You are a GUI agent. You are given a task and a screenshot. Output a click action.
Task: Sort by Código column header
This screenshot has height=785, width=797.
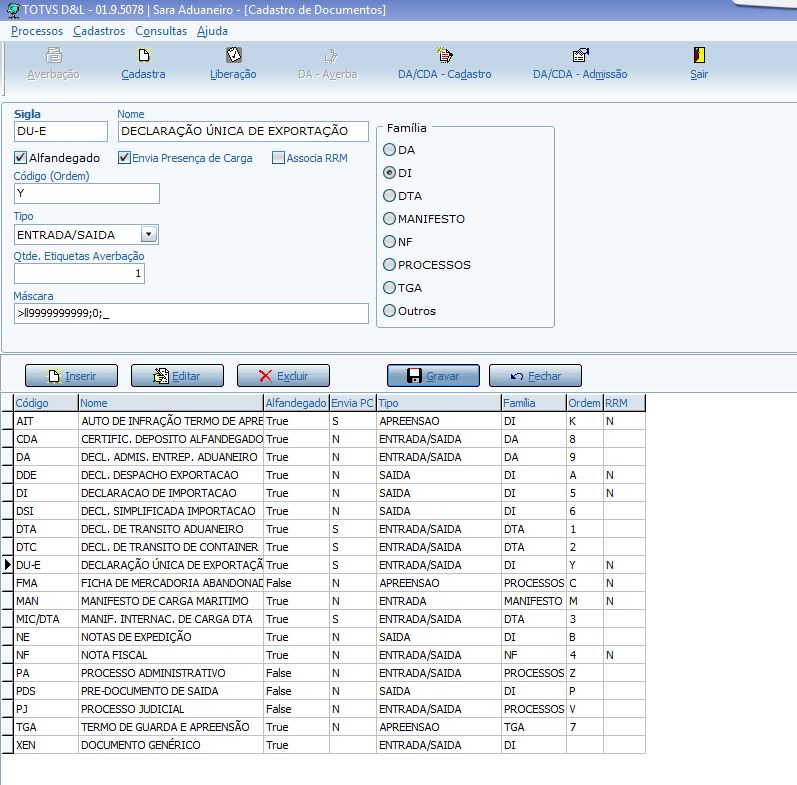[46, 403]
